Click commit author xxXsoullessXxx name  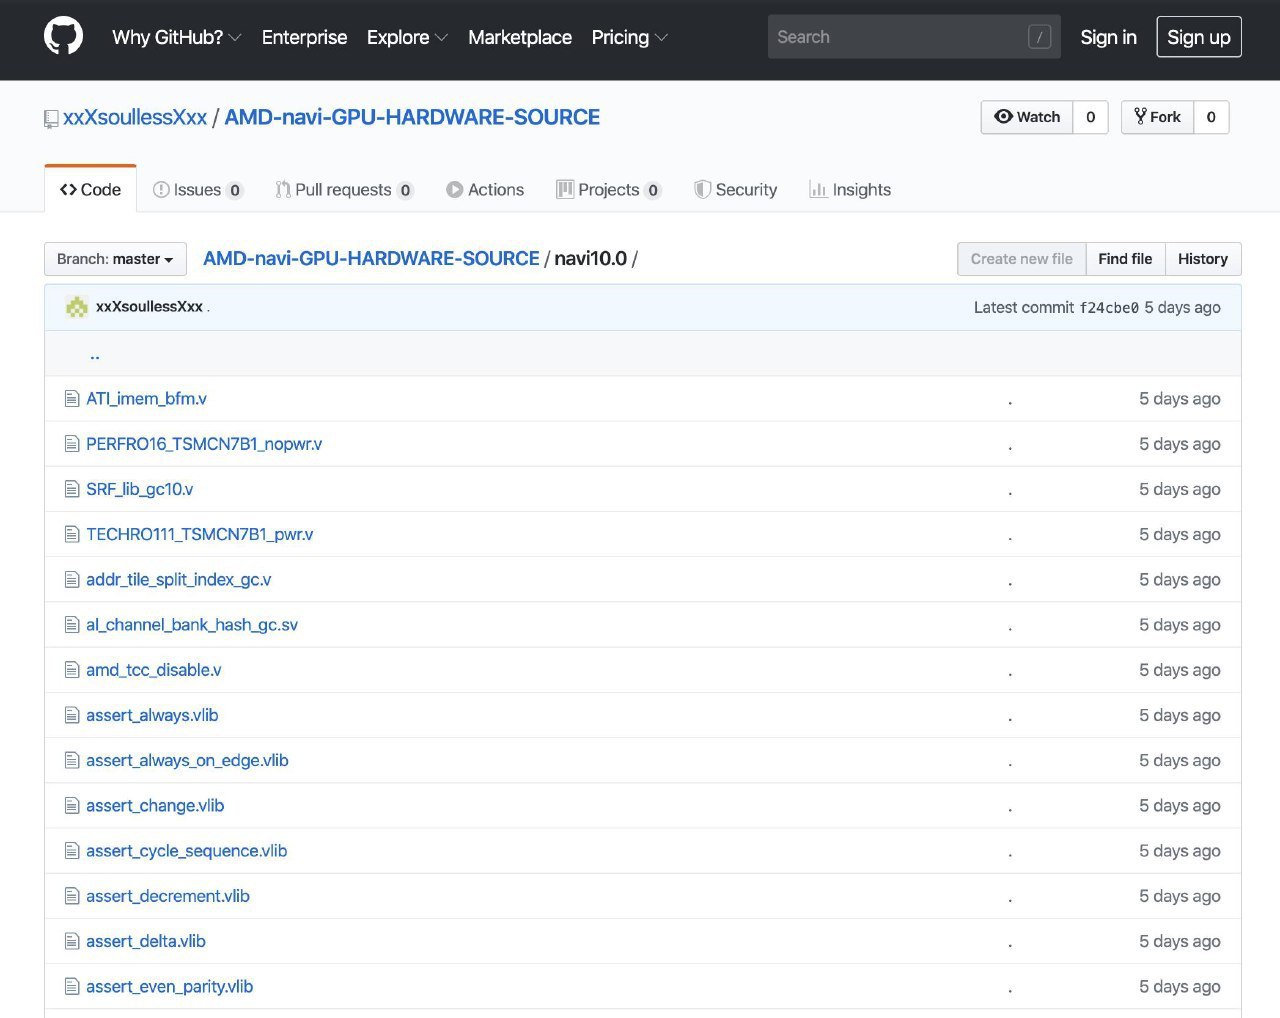(149, 307)
